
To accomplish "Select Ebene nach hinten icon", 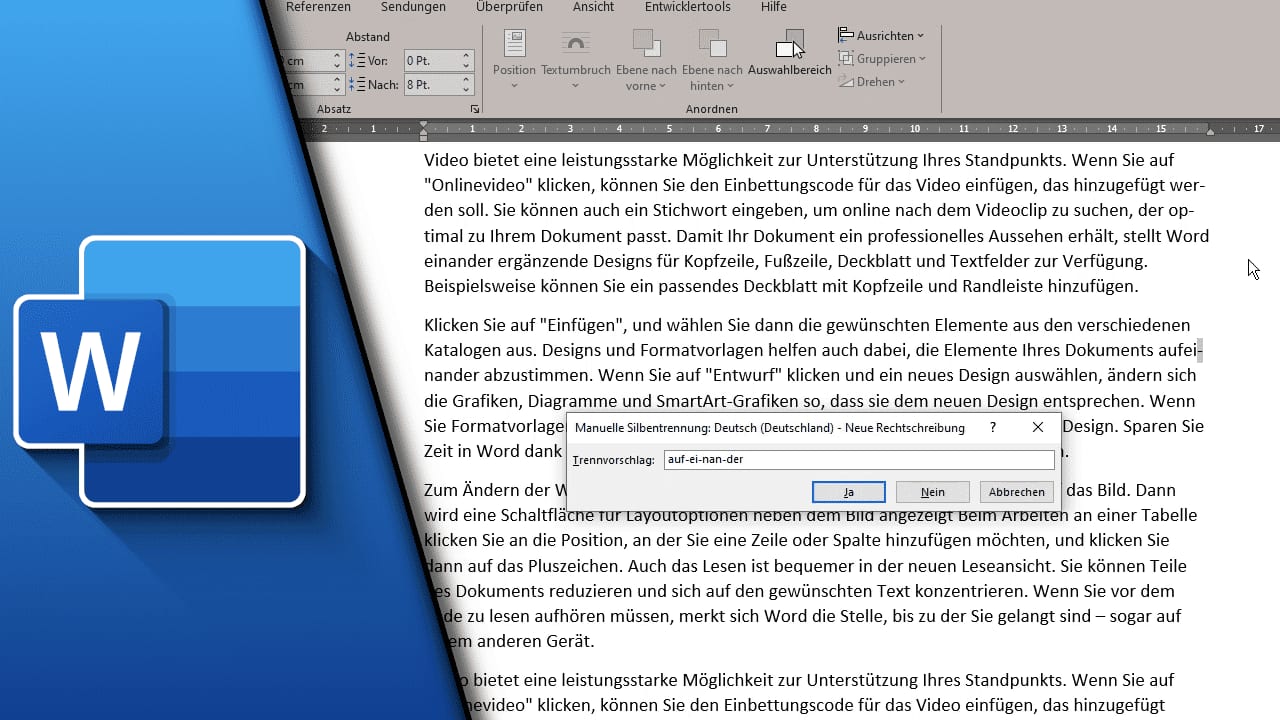I will click(712, 44).
